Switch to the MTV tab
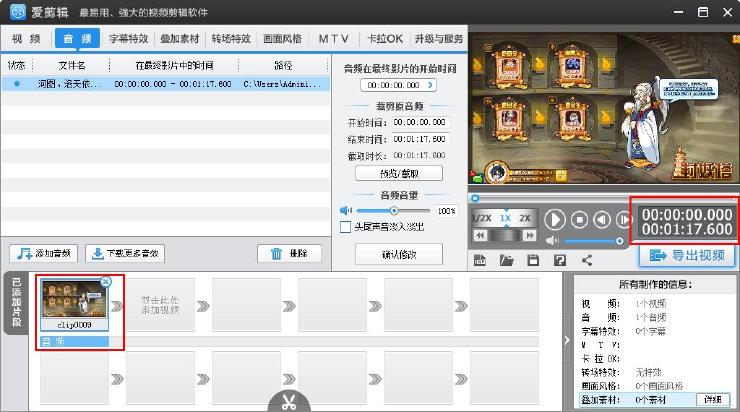This screenshot has height=412, width=740. pyautogui.click(x=334, y=39)
